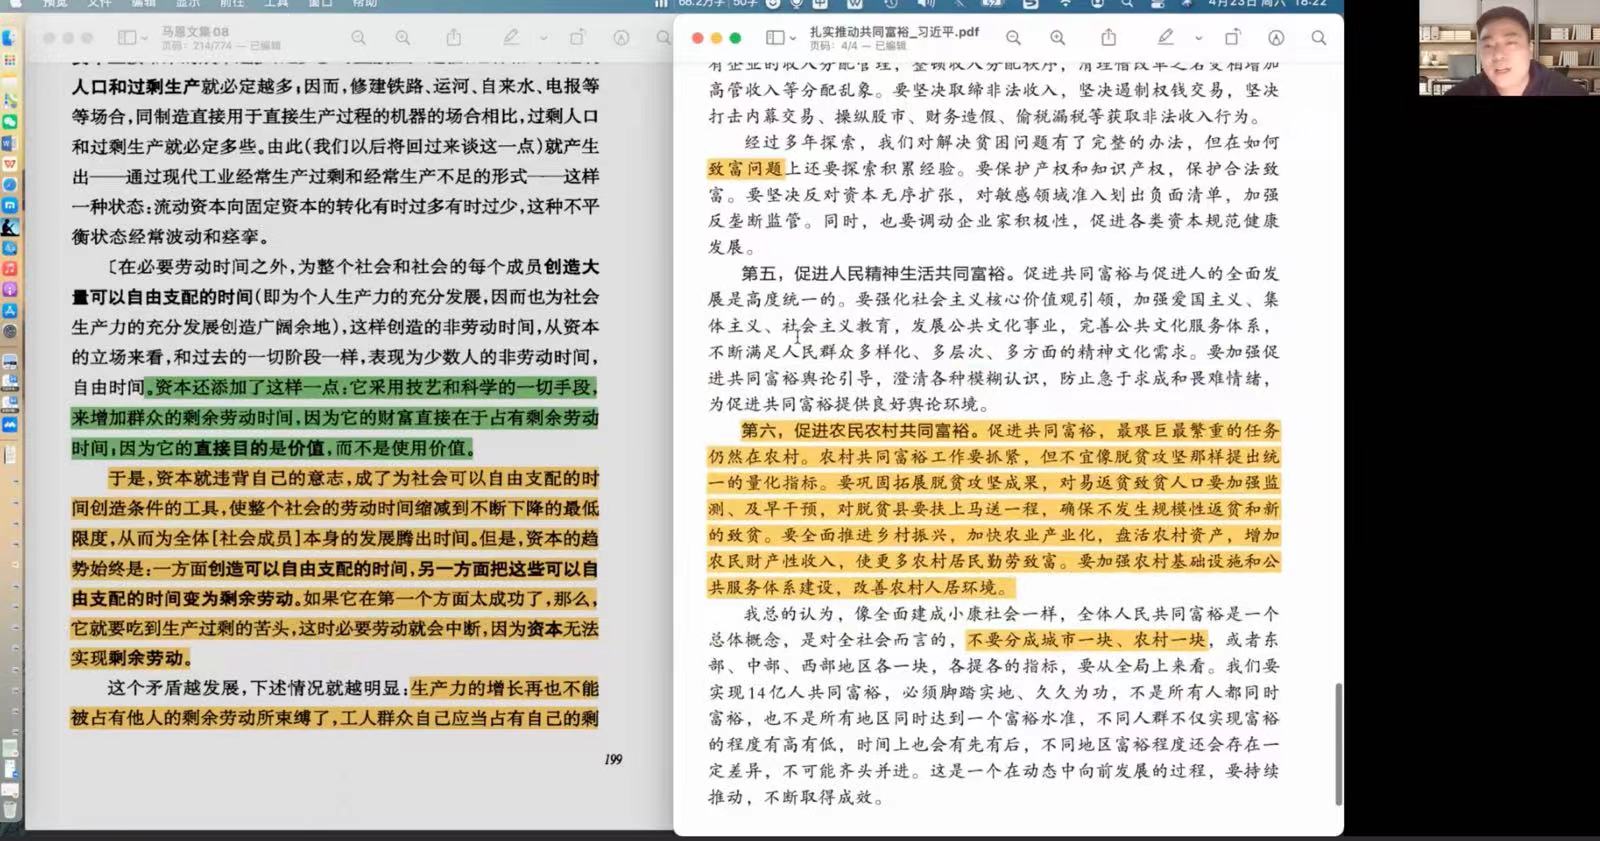Zoom out in the right PDF window
Screen dimensions: 1600x841
pos(1013,38)
